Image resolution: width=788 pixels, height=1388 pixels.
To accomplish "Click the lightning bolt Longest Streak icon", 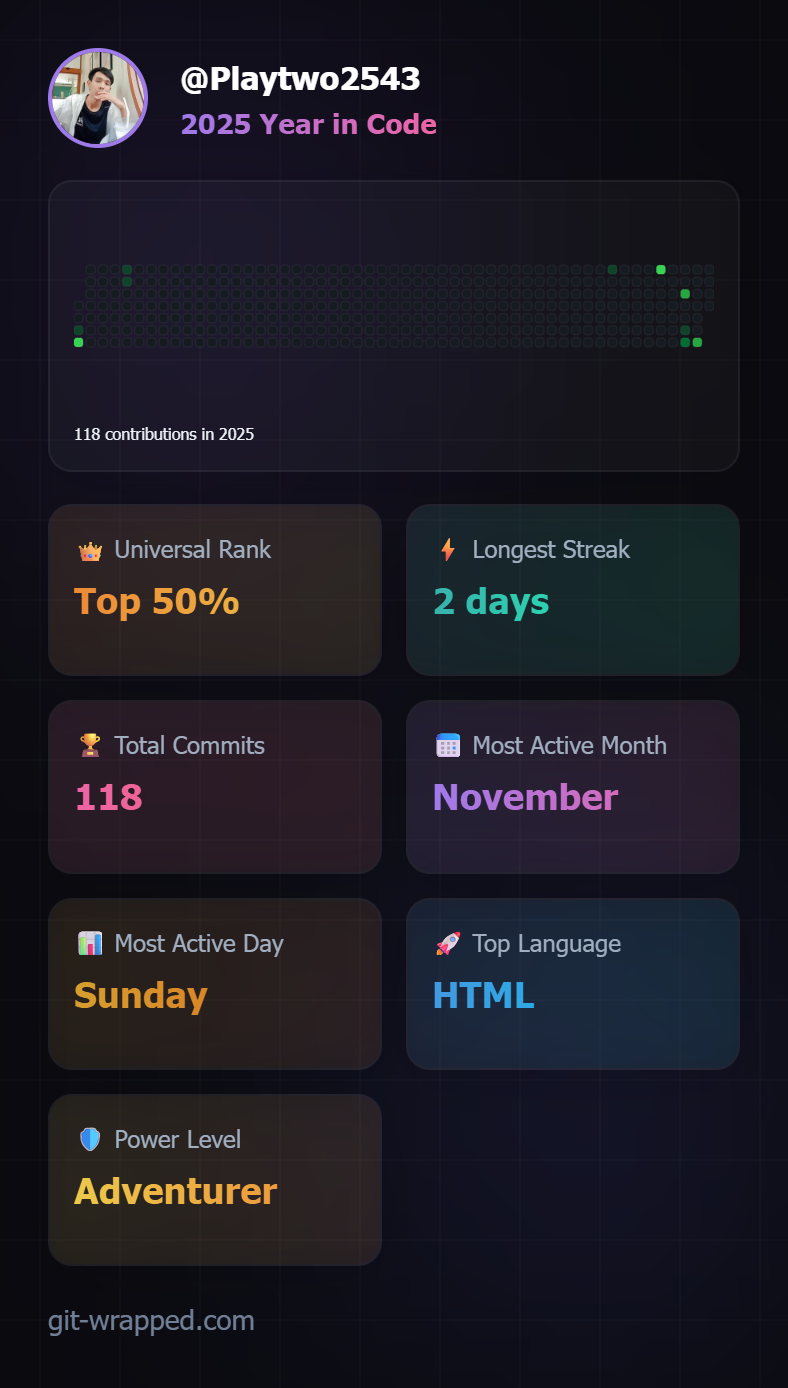I will [x=448, y=550].
